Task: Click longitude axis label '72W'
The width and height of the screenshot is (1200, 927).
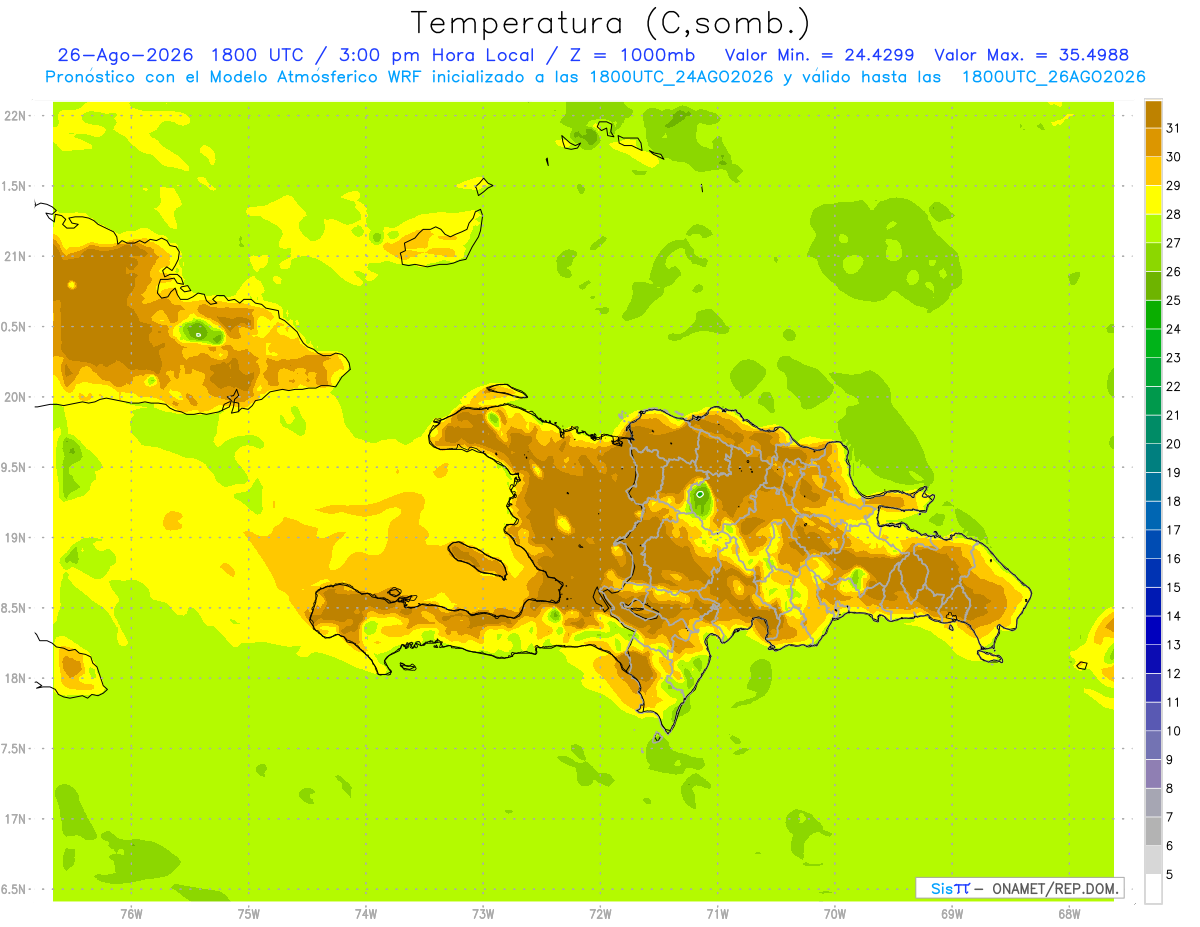Action: [x=600, y=914]
